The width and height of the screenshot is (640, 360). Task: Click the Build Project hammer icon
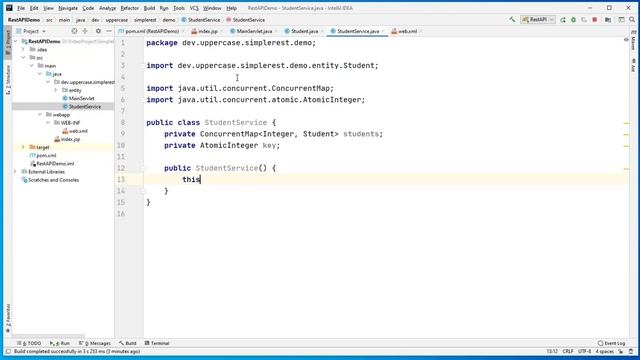512,20
